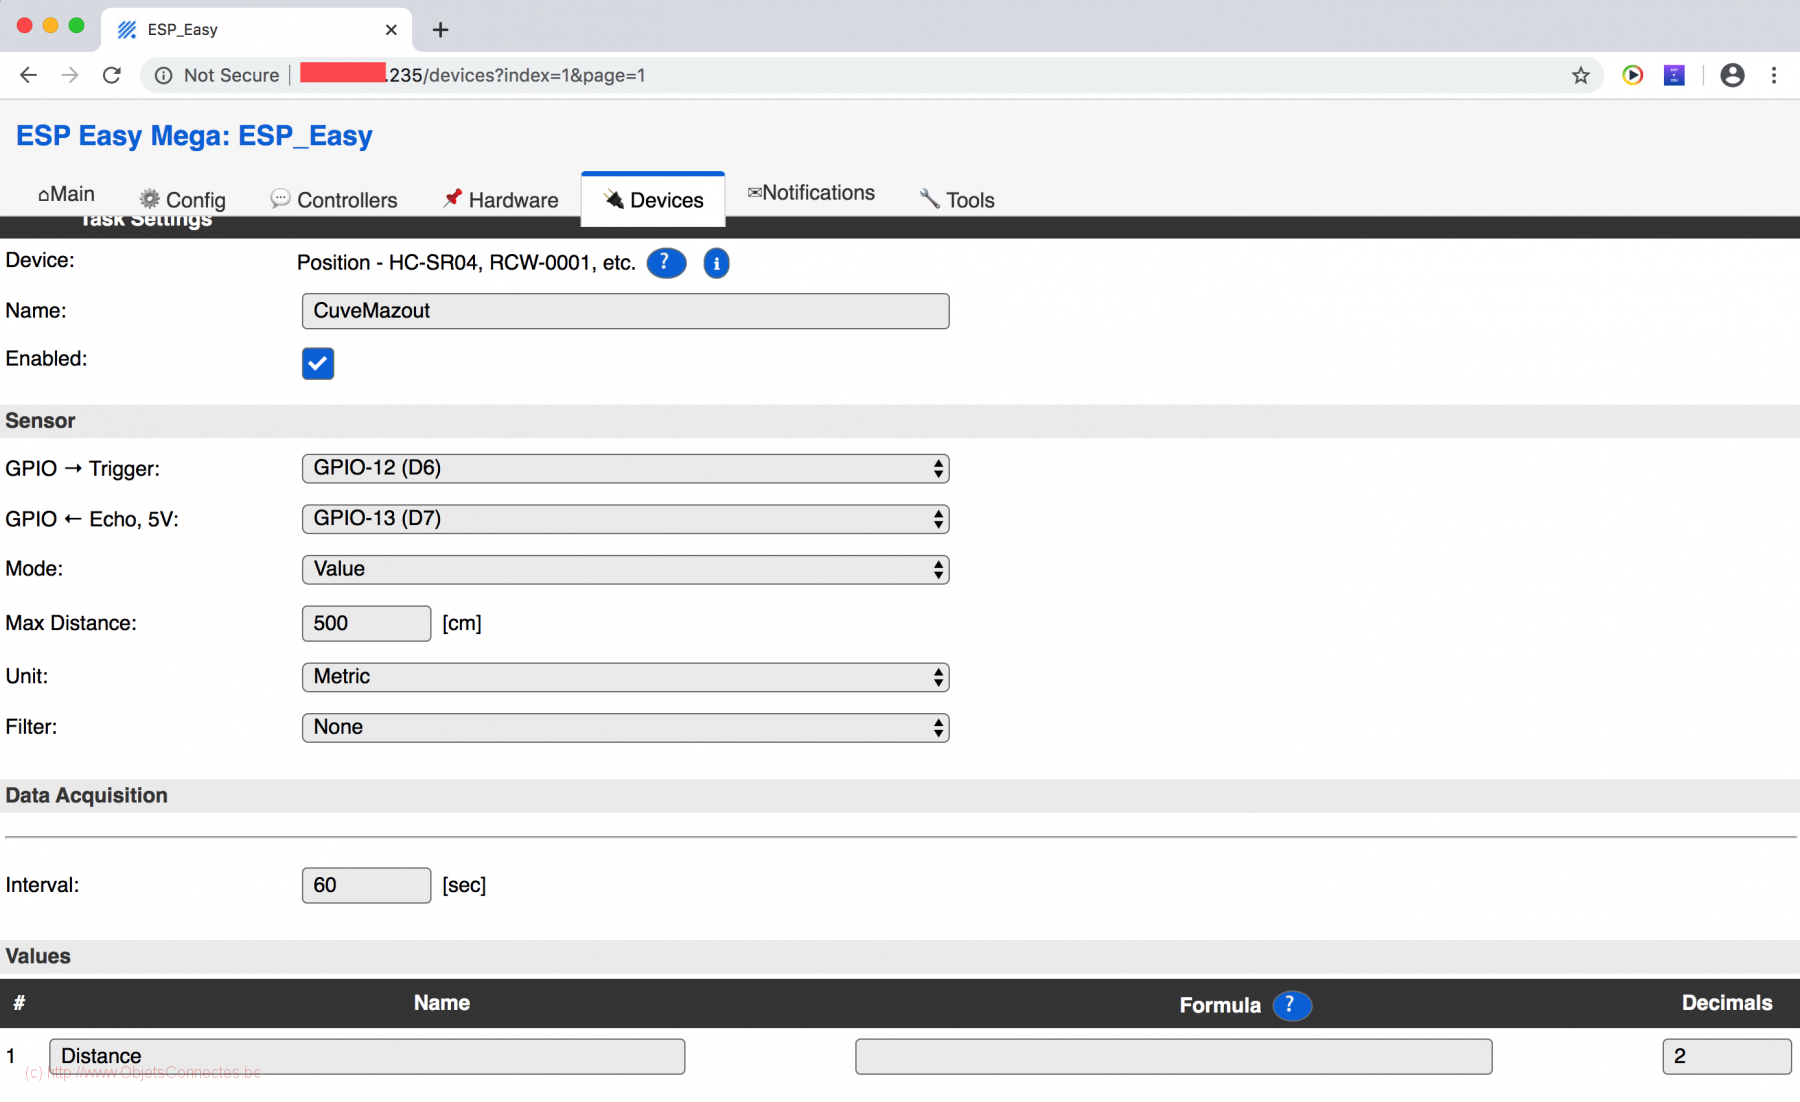1800x1102 pixels.
Task: Click the colorful play-circle extension icon
Action: point(1633,75)
